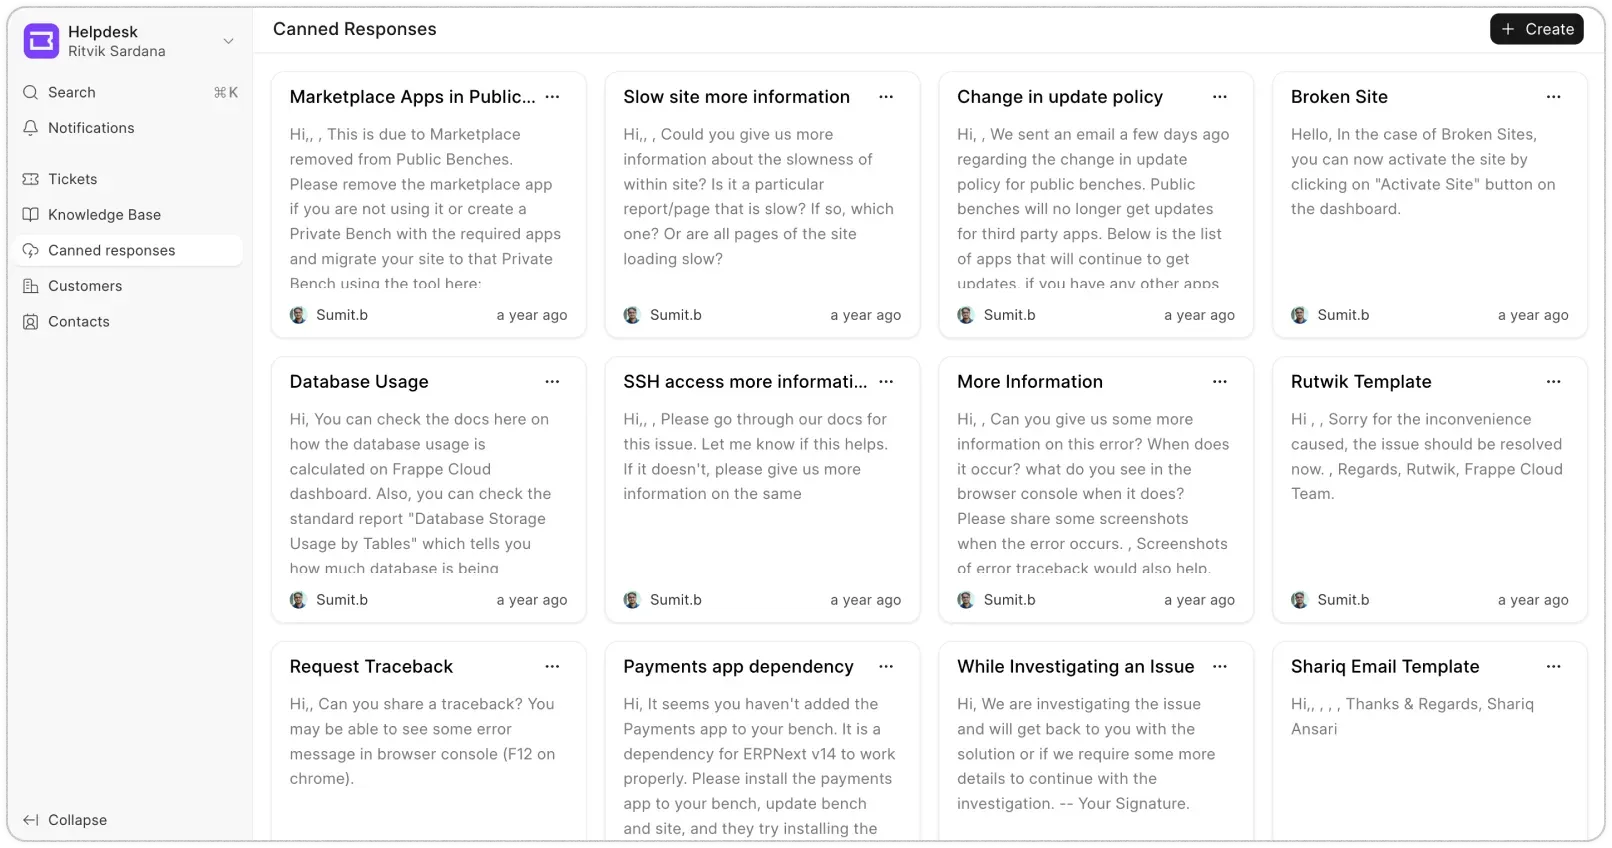The image size is (1612, 848).
Task: Select the Tickets ticket icon in sidebar
Action: click(29, 179)
